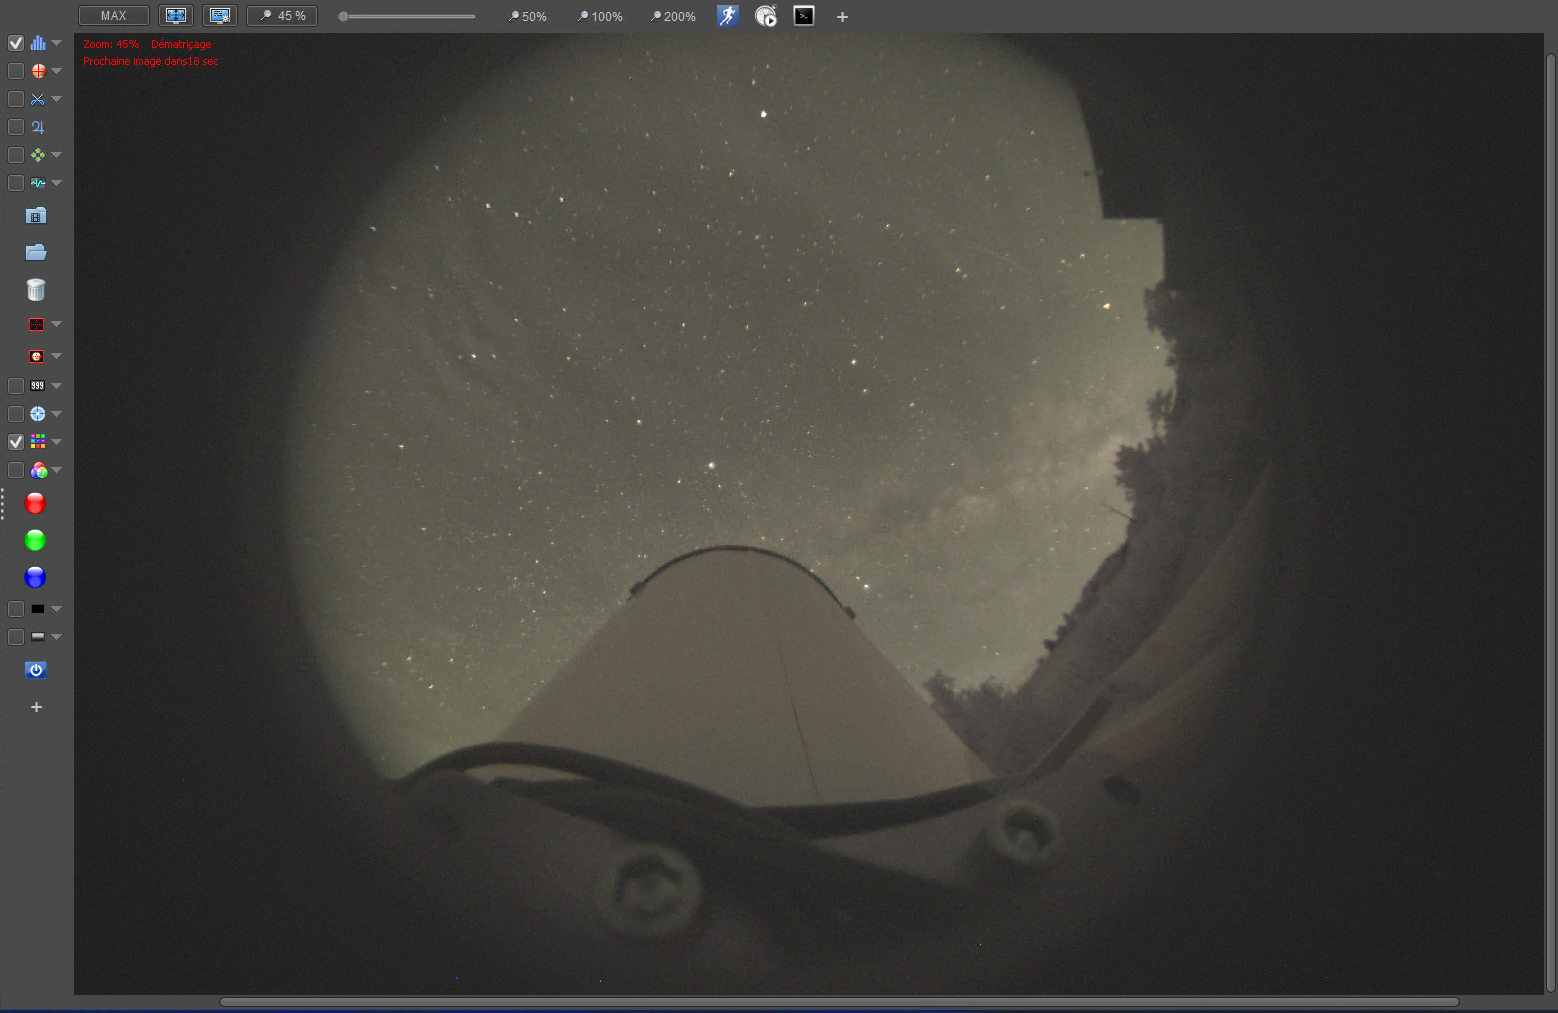Screen dimensions: 1558x1013
Task: Expand the 999 counter dropdown arrow
Action: coord(57,386)
